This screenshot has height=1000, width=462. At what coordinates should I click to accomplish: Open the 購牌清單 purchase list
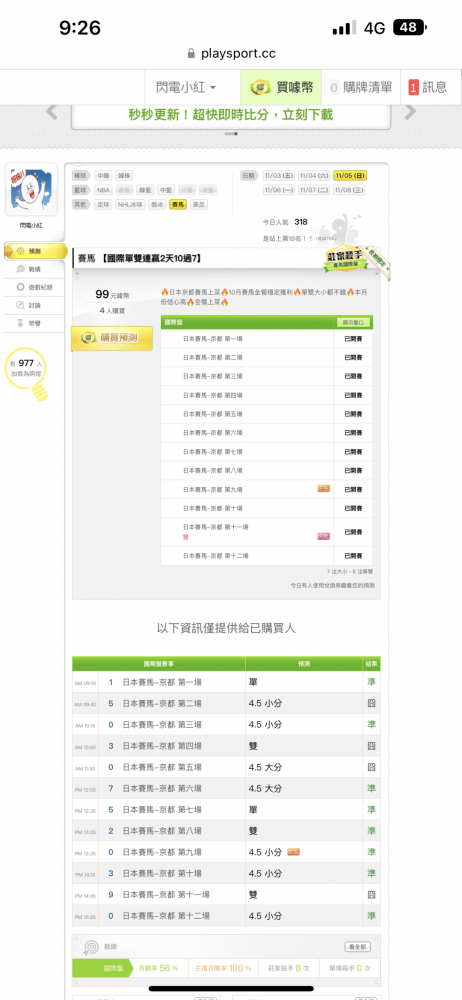(361, 87)
